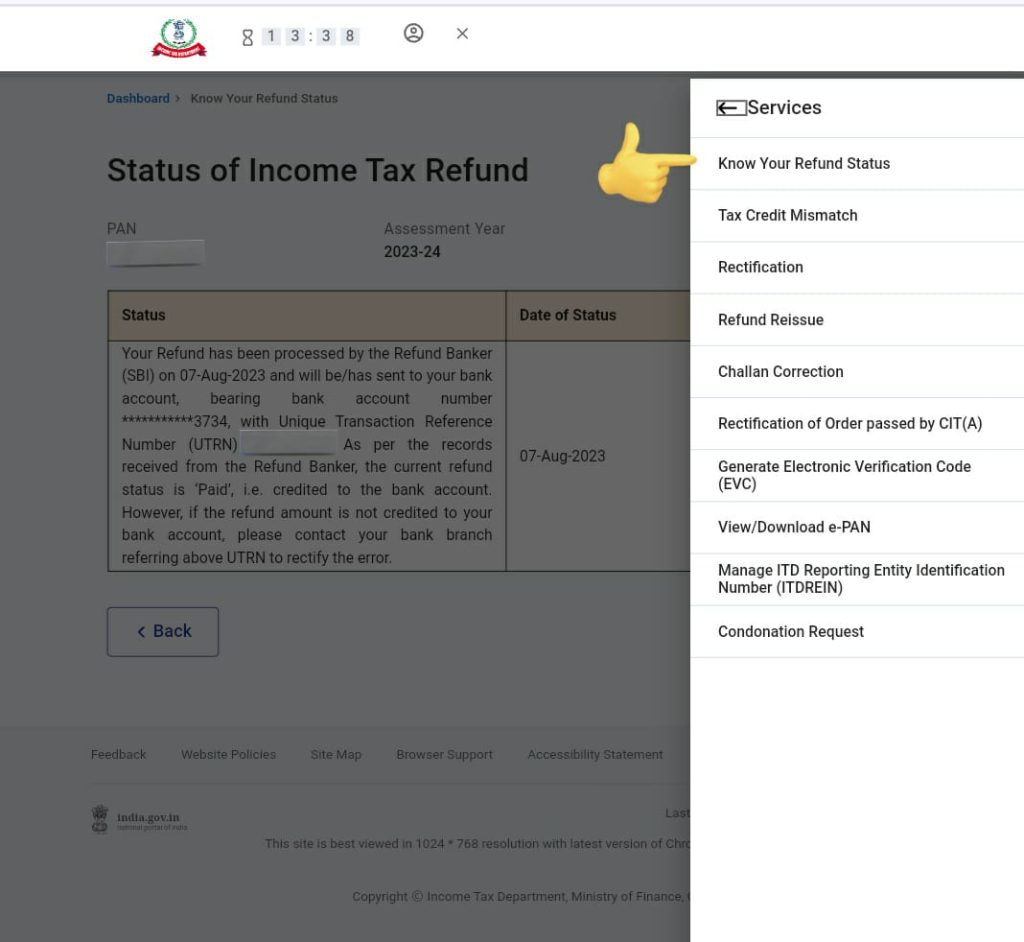Viewport: 1024px width, 942px height.
Task: Open View/Download e-PAN option
Action: tap(794, 527)
